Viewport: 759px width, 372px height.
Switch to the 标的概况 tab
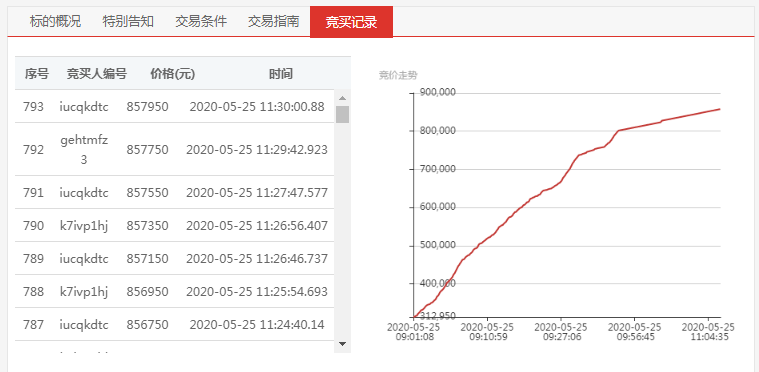(x=55, y=22)
